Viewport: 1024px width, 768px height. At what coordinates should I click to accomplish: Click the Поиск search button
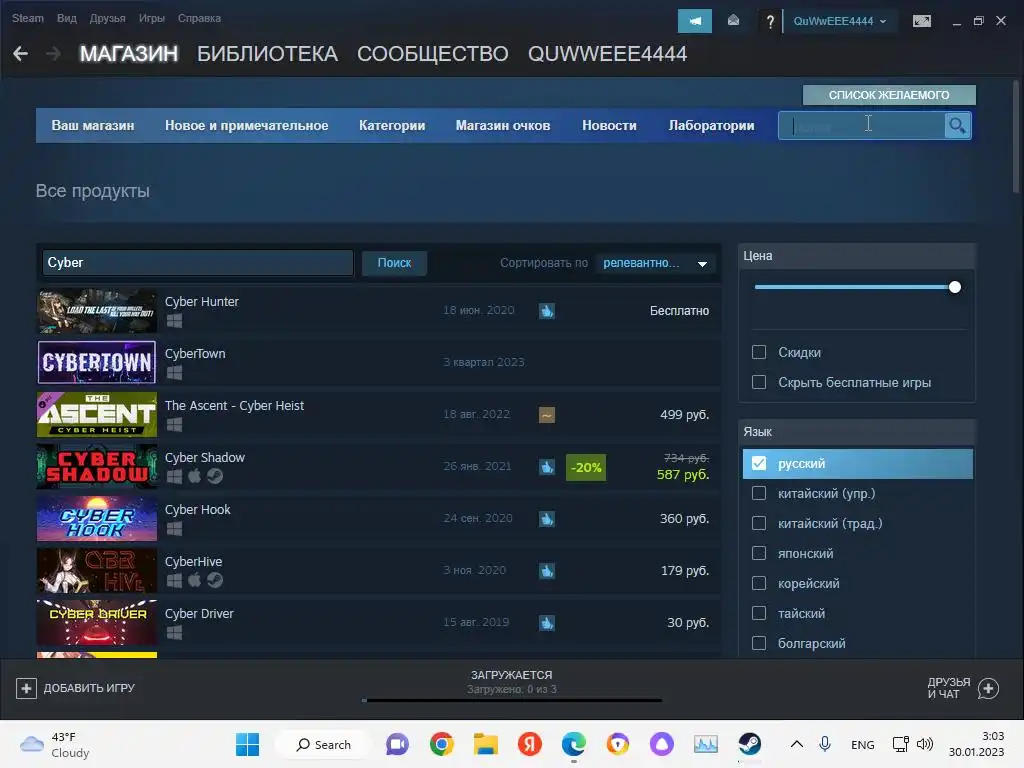click(394, 263)
